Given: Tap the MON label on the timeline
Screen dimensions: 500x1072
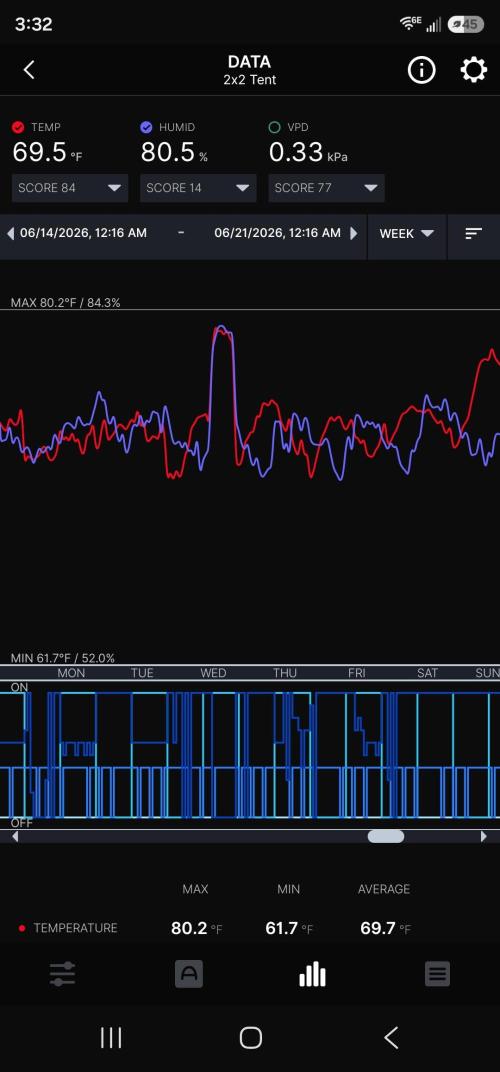Looking at the screenshot, I should 71,673.
